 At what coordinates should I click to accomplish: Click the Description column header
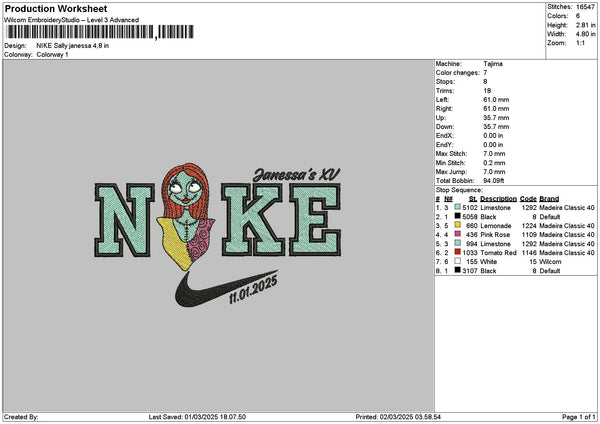click(498, 199)
